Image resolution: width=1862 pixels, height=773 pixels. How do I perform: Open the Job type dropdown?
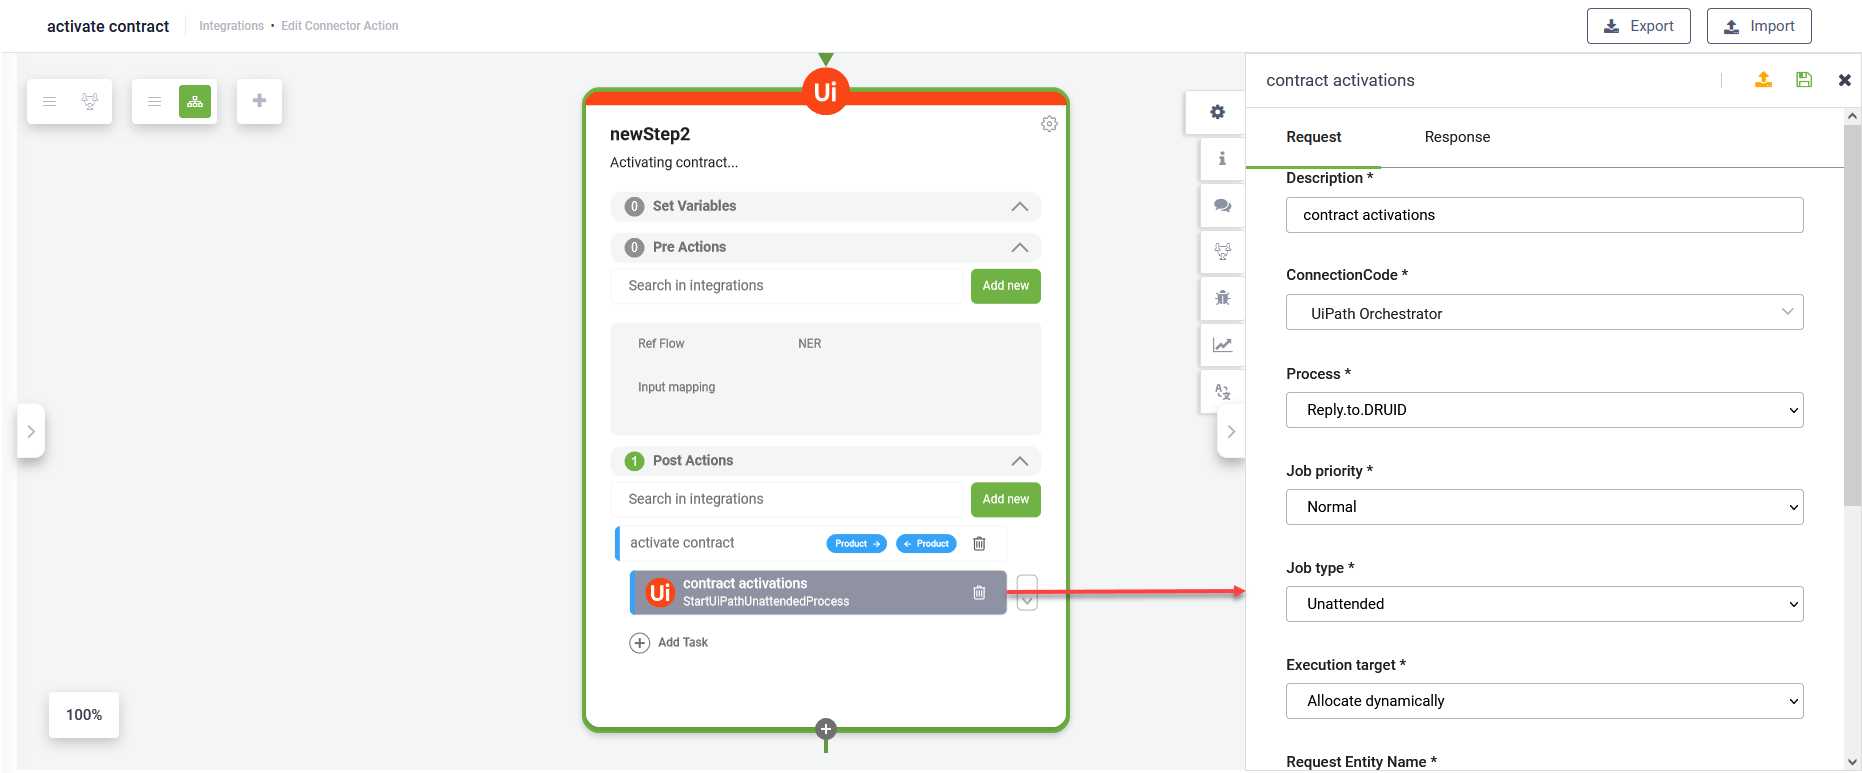click(x=1544, y=604)
